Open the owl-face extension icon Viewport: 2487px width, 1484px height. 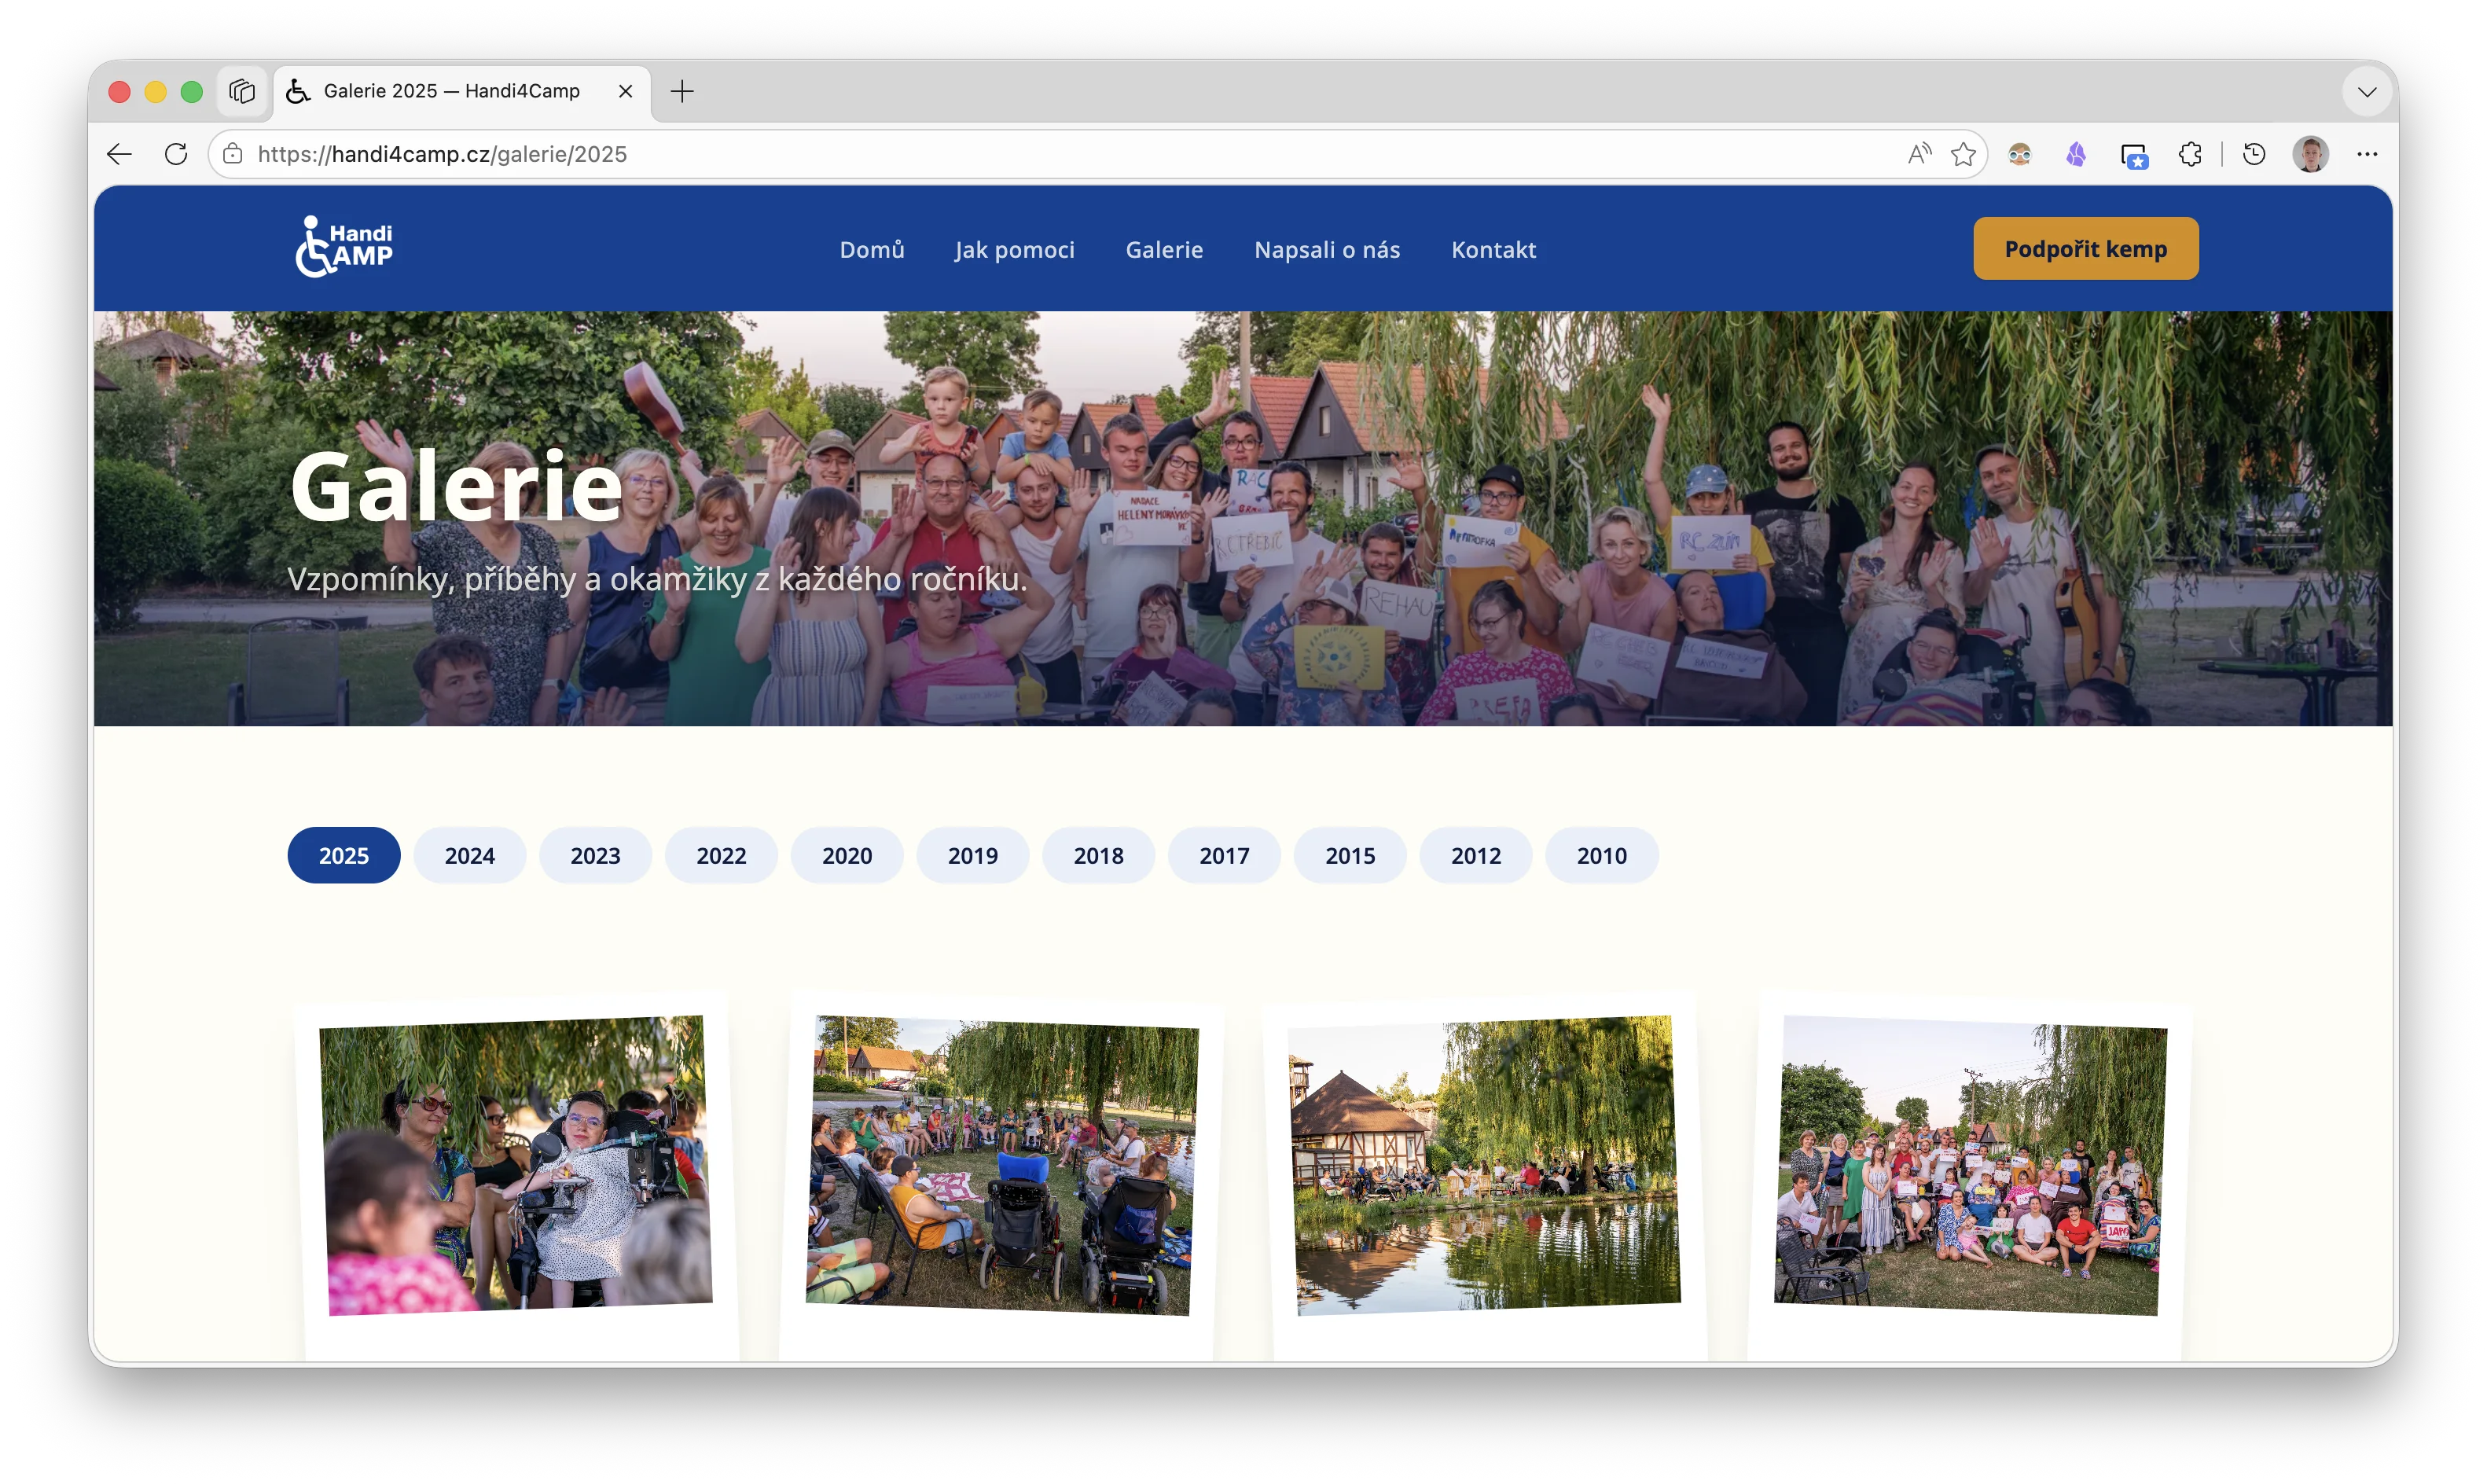(2019, 154)
